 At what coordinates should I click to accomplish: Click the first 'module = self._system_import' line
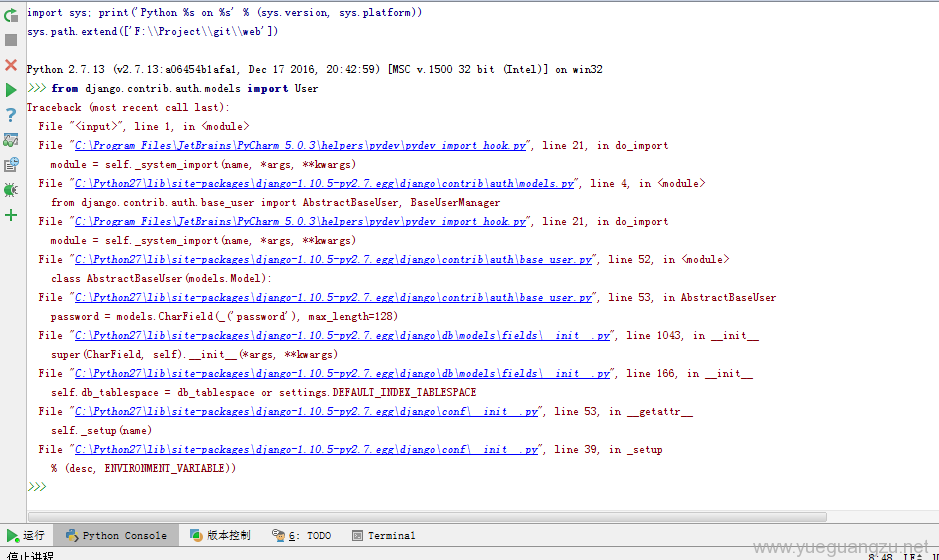203,165
